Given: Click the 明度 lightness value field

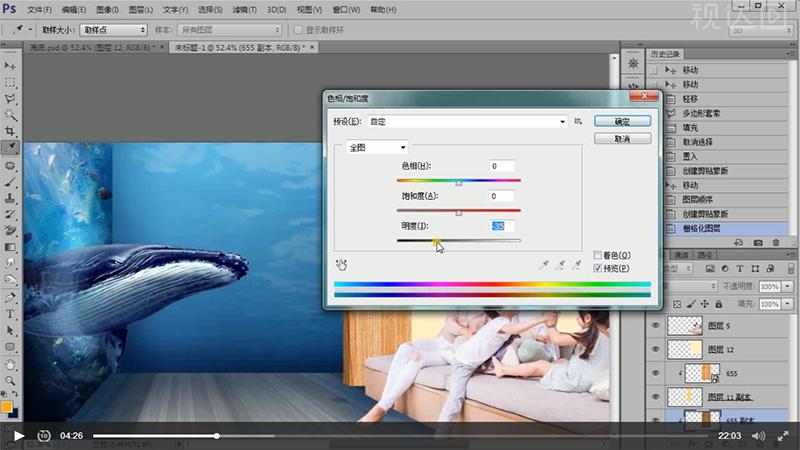Looking at the screenshot, I should tap(502, 226).
